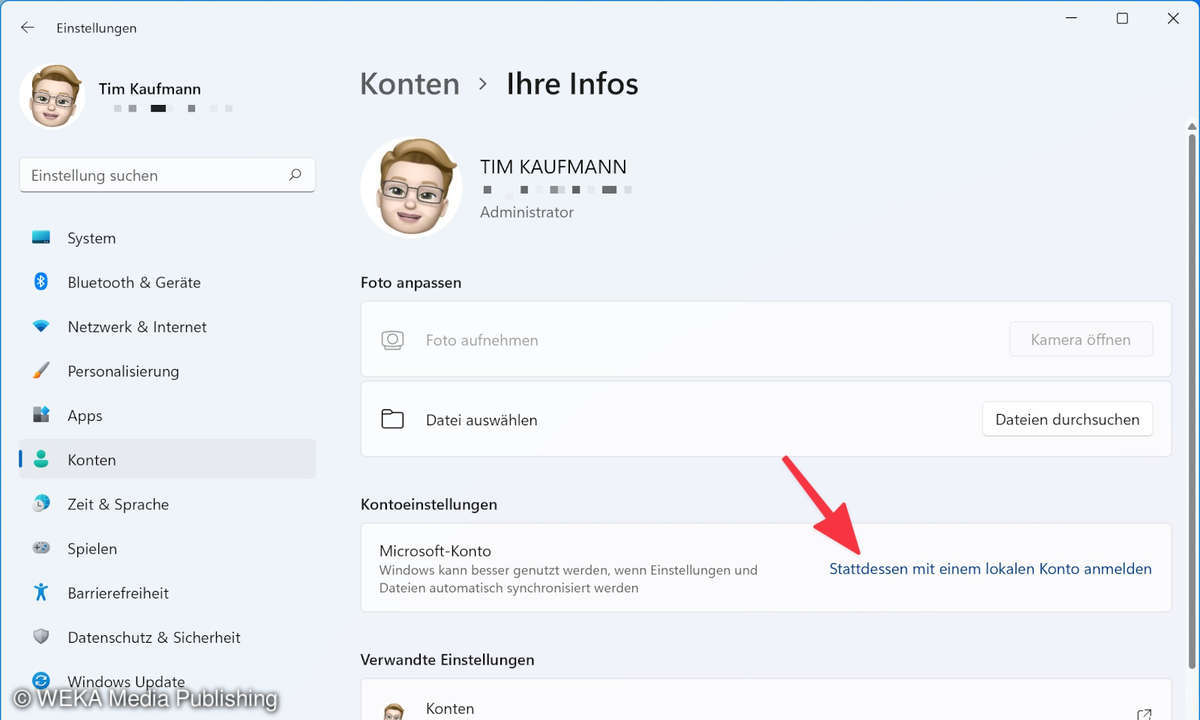
Task: Select Spielen in sidebar
Action: click(167, 548)
